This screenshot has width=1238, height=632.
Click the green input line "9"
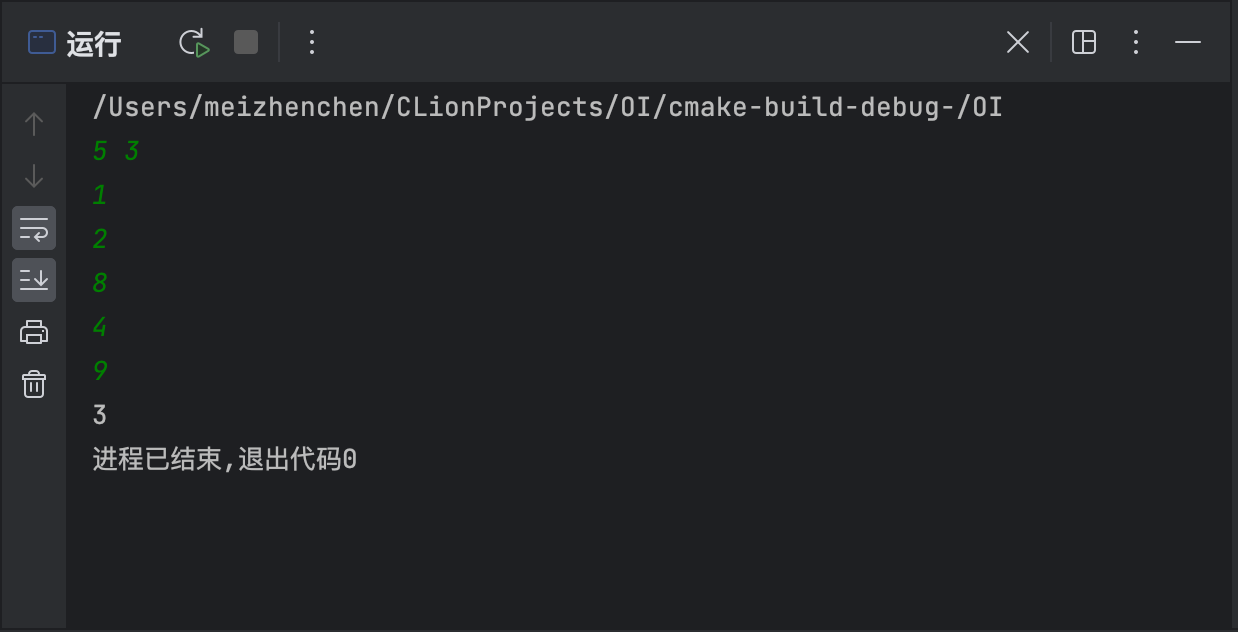coord(99,371)
